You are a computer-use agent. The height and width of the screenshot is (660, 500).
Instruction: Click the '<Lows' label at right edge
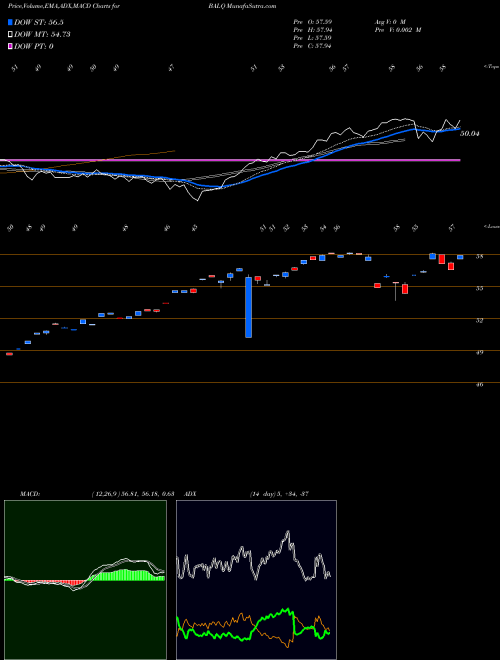[x=491, y=226]
